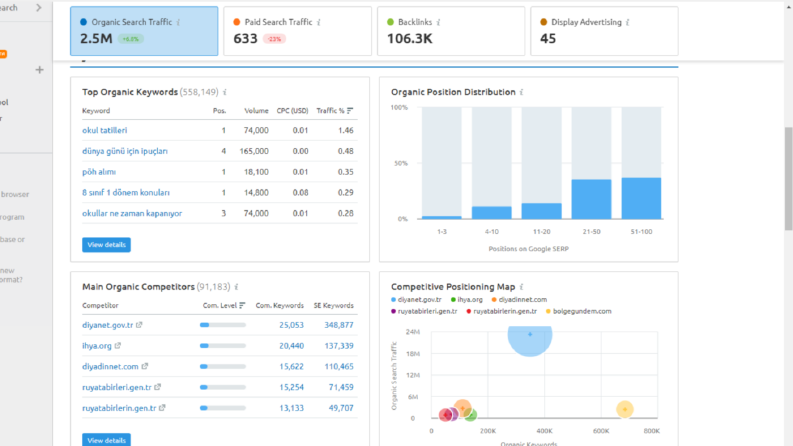This screenshot has width=793, height=446.
Task: Toggle diyadinnet.com legend orange dot
Action: coord(494,300)
